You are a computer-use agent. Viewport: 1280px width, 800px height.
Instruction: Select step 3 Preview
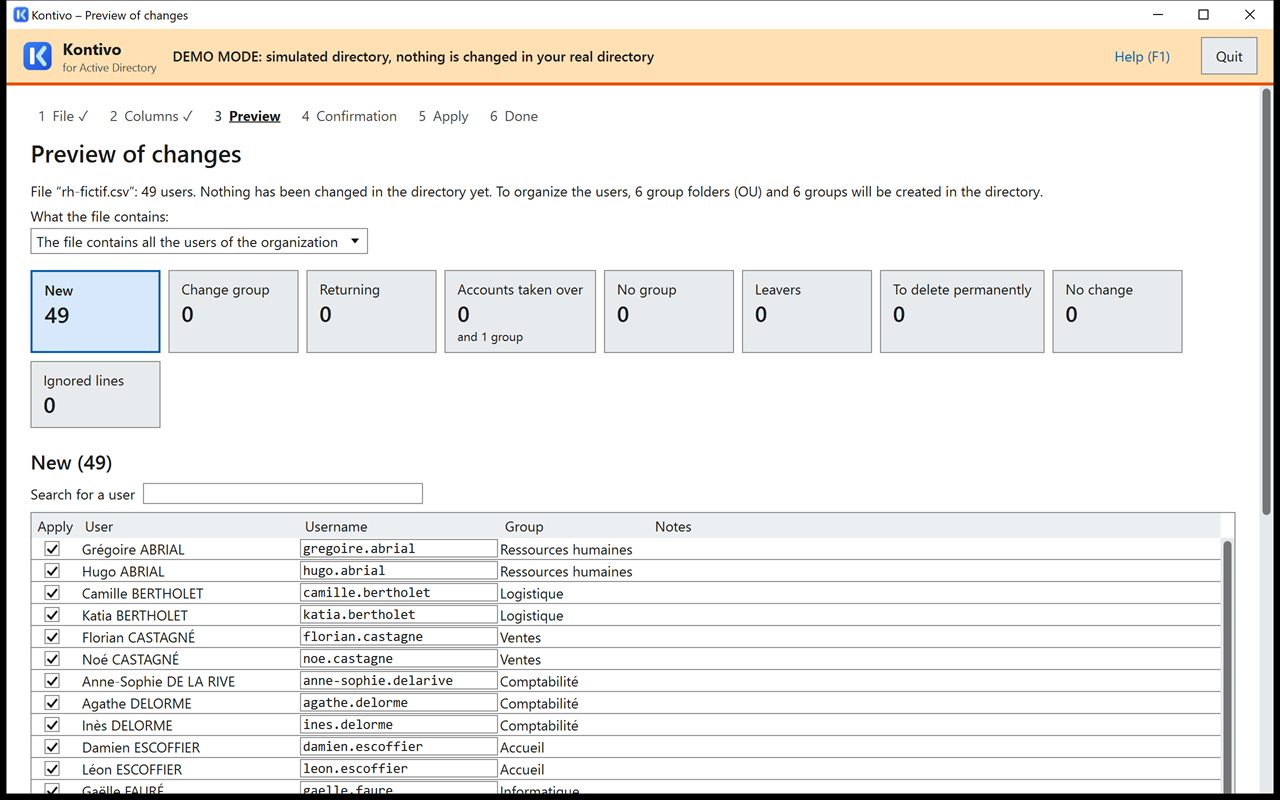tap(247, 116)
